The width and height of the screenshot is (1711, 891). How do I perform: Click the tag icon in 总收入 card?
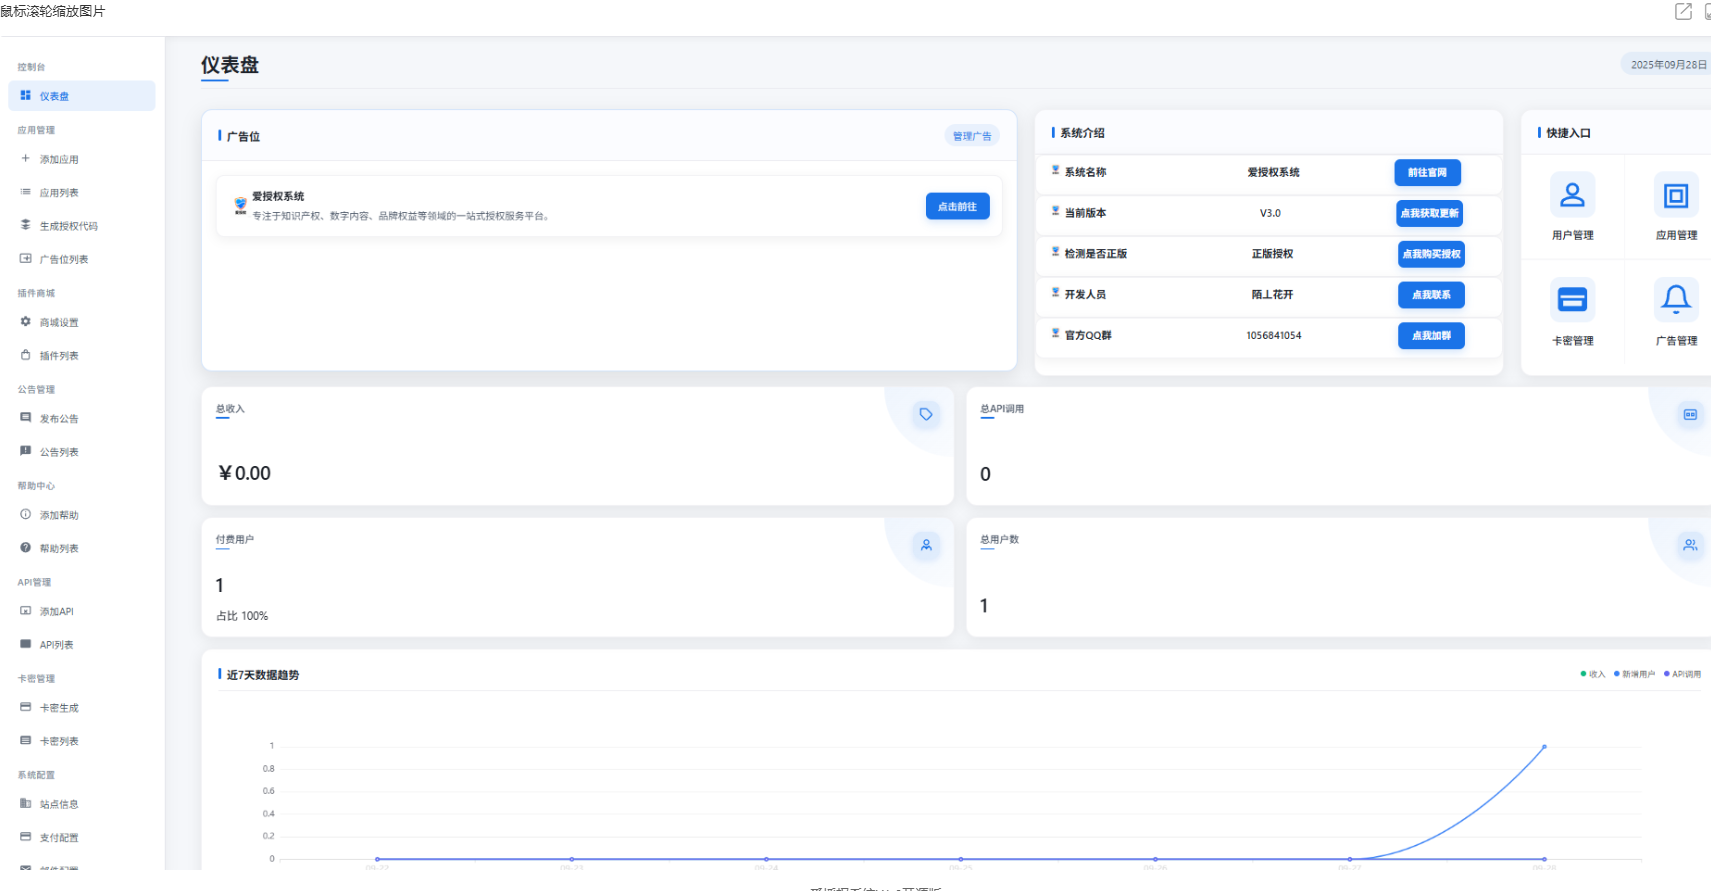pos(926,414)
